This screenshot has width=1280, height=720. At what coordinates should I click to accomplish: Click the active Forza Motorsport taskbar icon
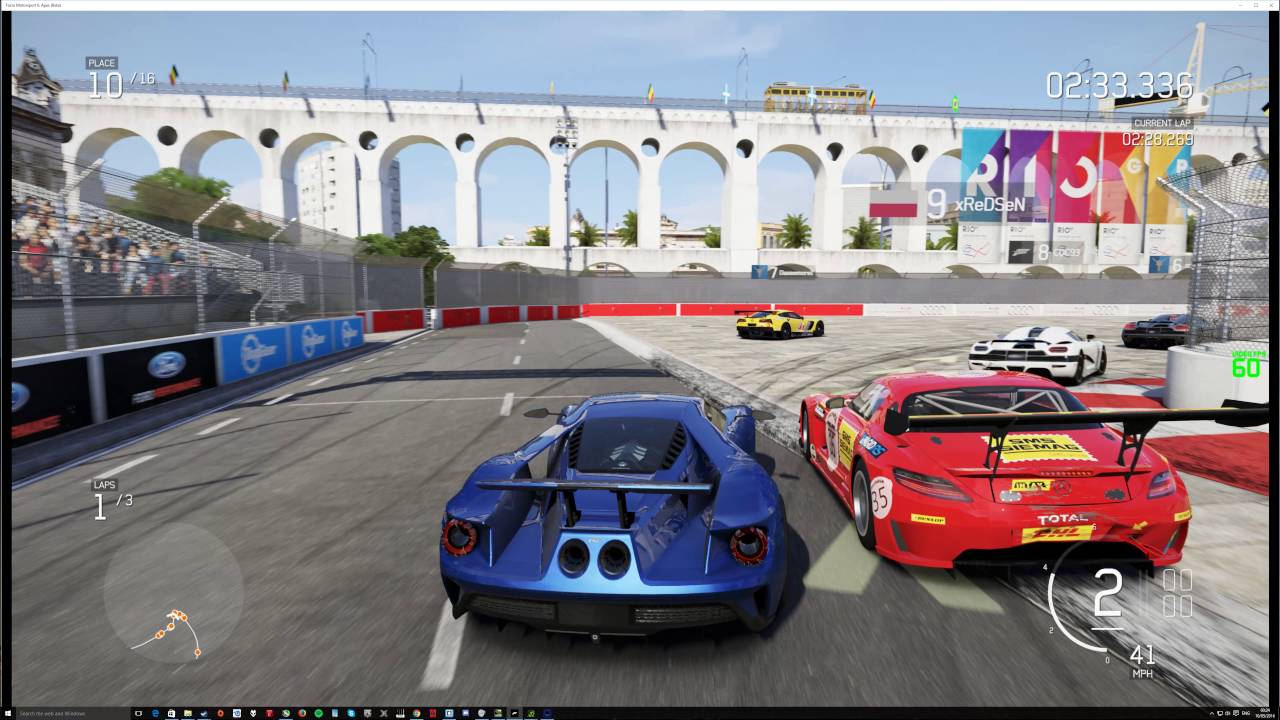(x=514, y=713)
